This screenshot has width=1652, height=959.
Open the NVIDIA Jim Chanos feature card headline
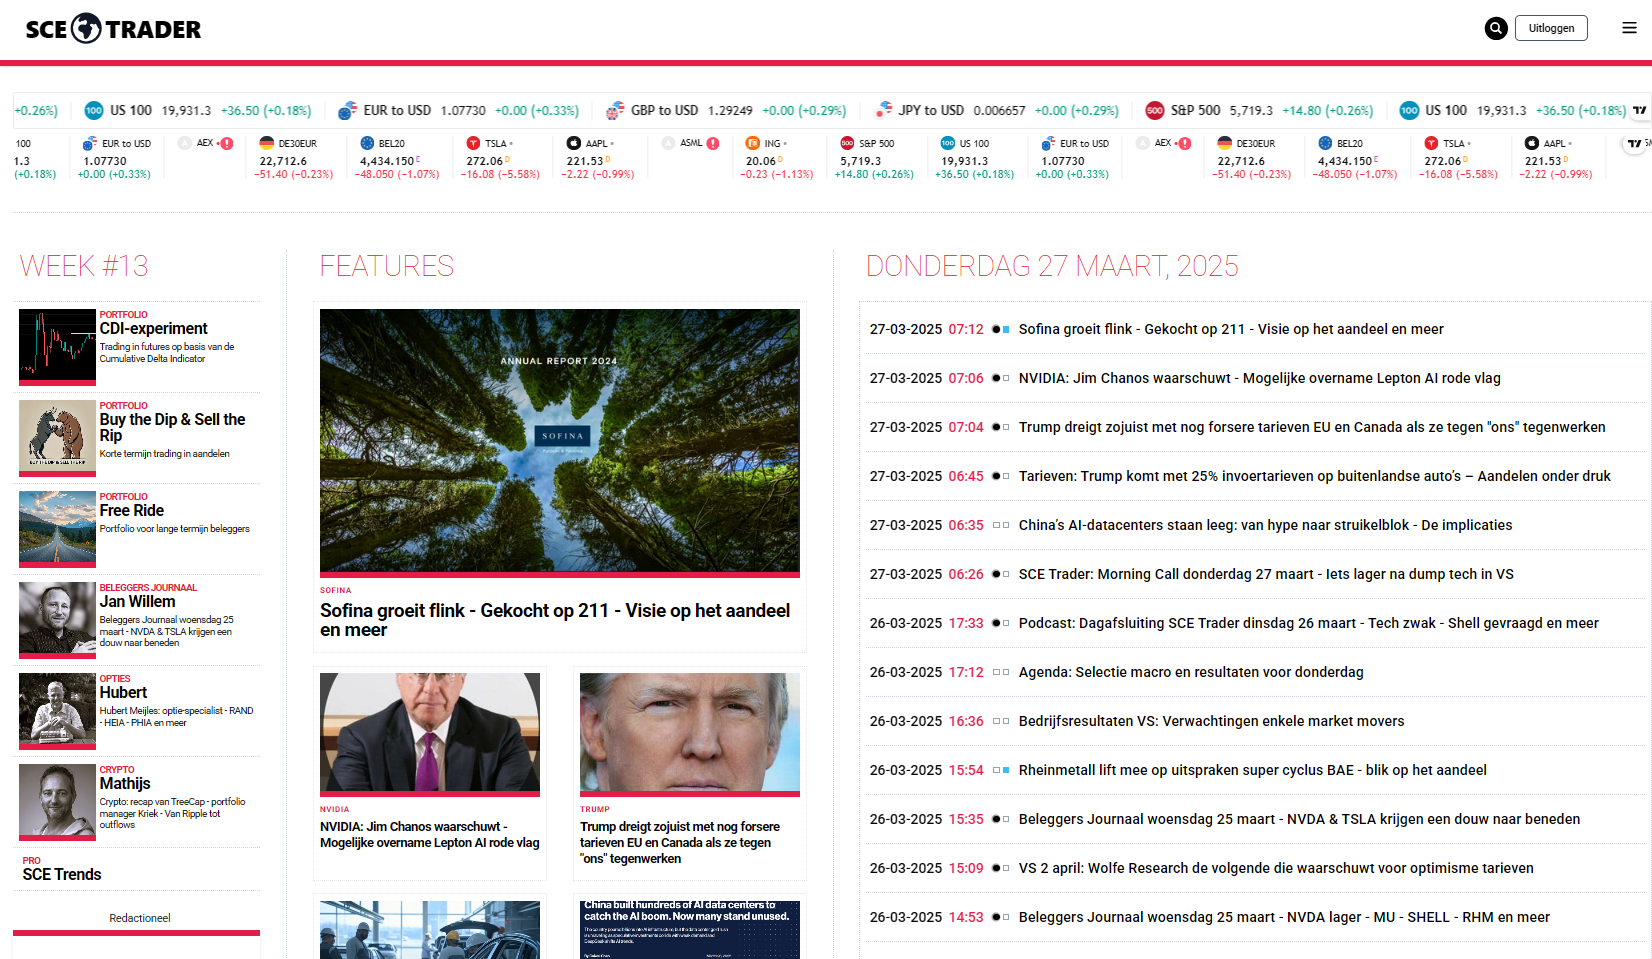[x=430, y=835]
